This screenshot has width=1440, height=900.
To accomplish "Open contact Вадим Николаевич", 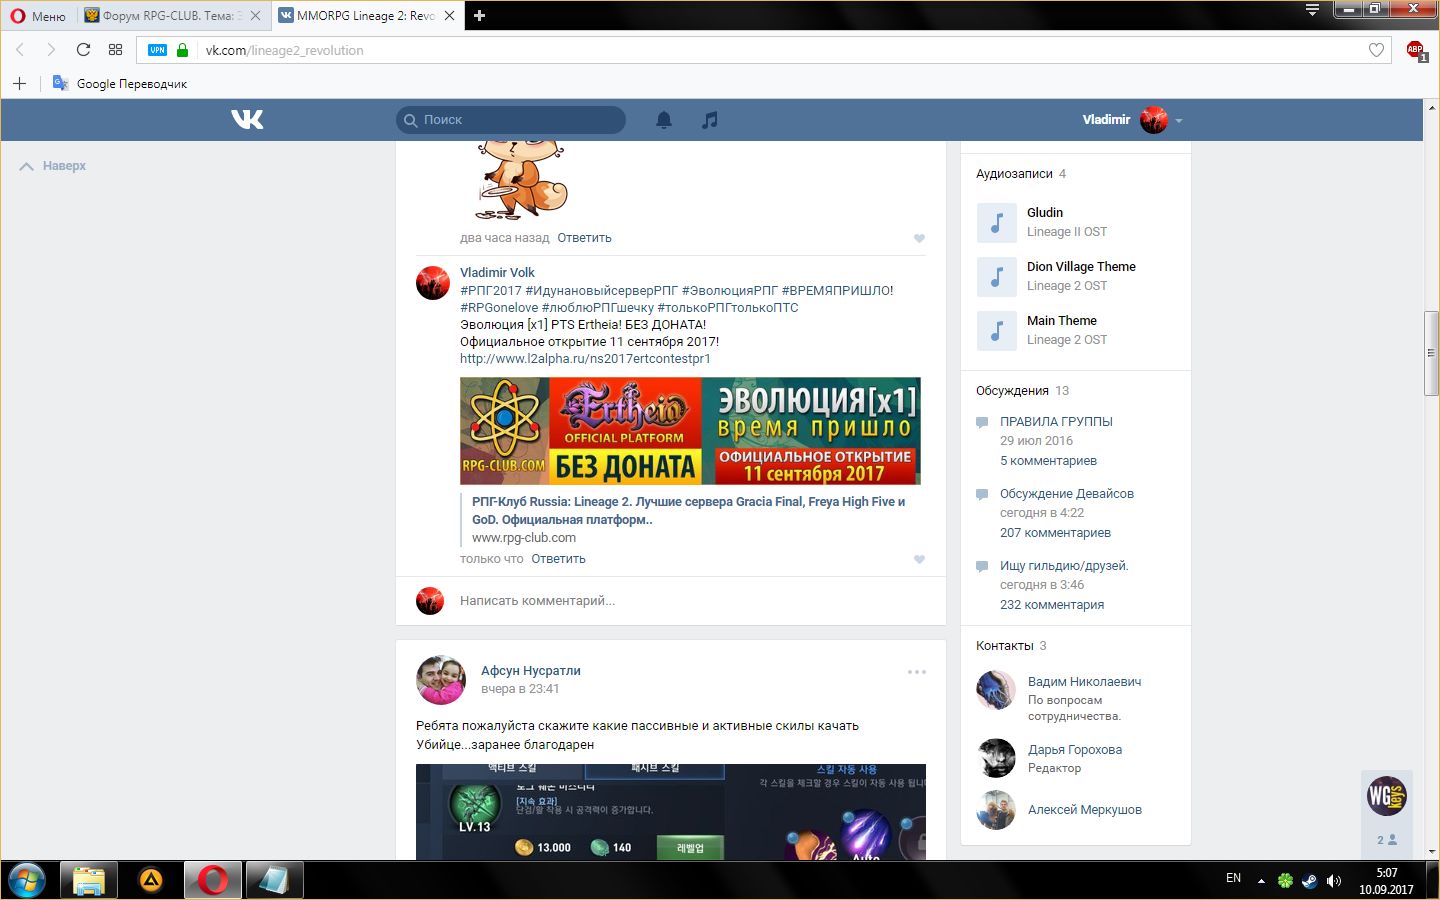I will coord(1084,681).
